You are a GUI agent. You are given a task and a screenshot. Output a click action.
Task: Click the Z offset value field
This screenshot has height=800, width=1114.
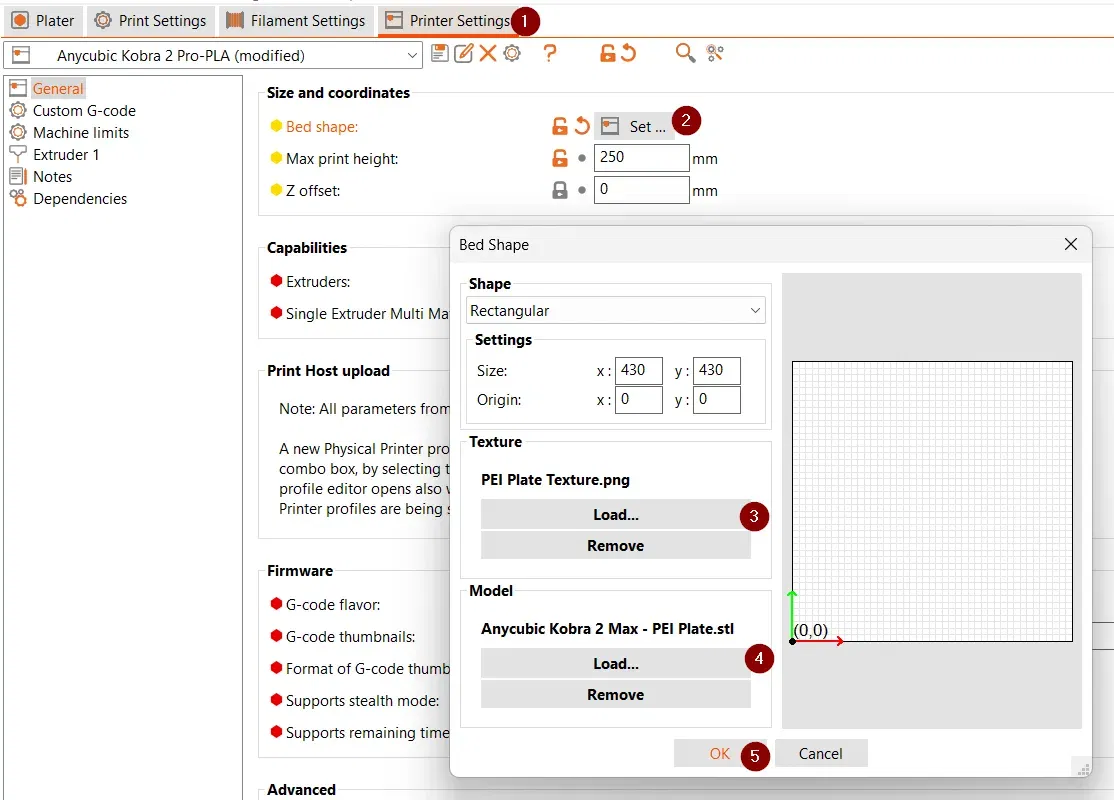tap(642, 190)
